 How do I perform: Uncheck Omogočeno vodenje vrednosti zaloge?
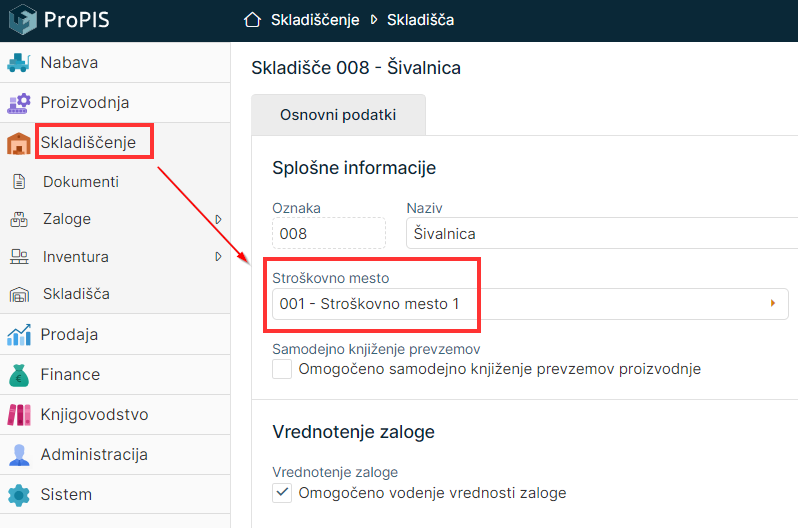click(282, 492)
